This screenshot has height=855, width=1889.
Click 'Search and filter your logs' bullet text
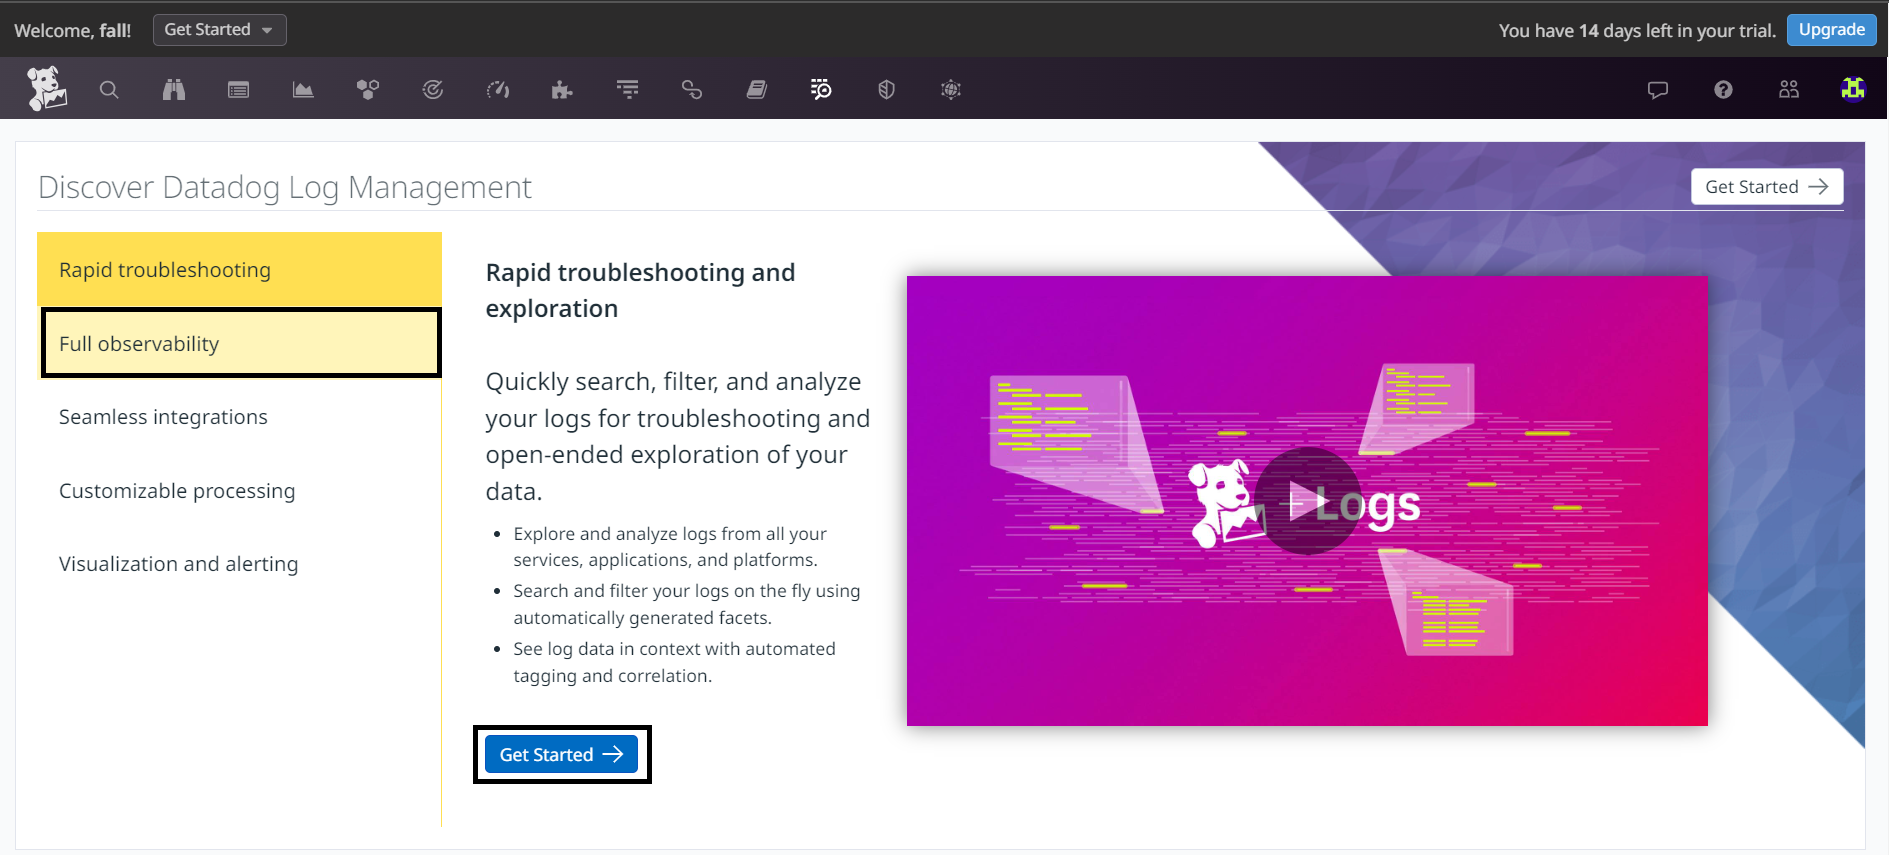point(687,604)
